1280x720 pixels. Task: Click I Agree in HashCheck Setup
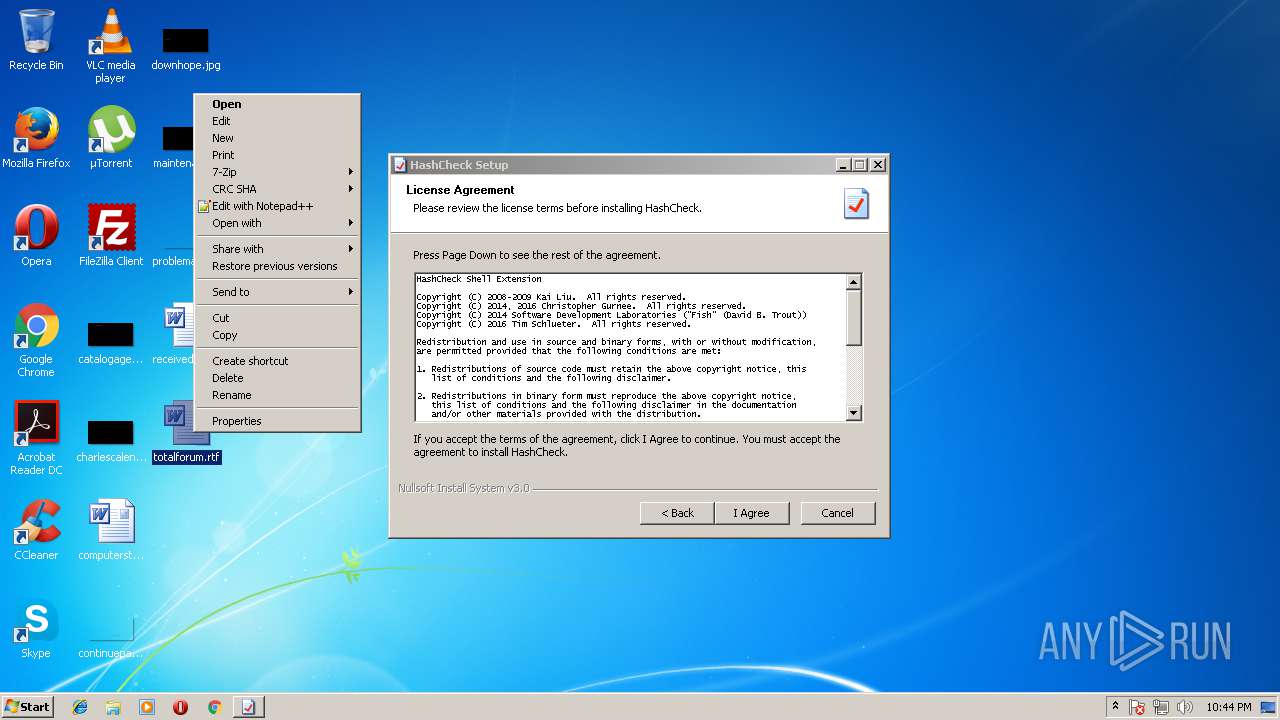pyautogui.click(x=752, y=513)
